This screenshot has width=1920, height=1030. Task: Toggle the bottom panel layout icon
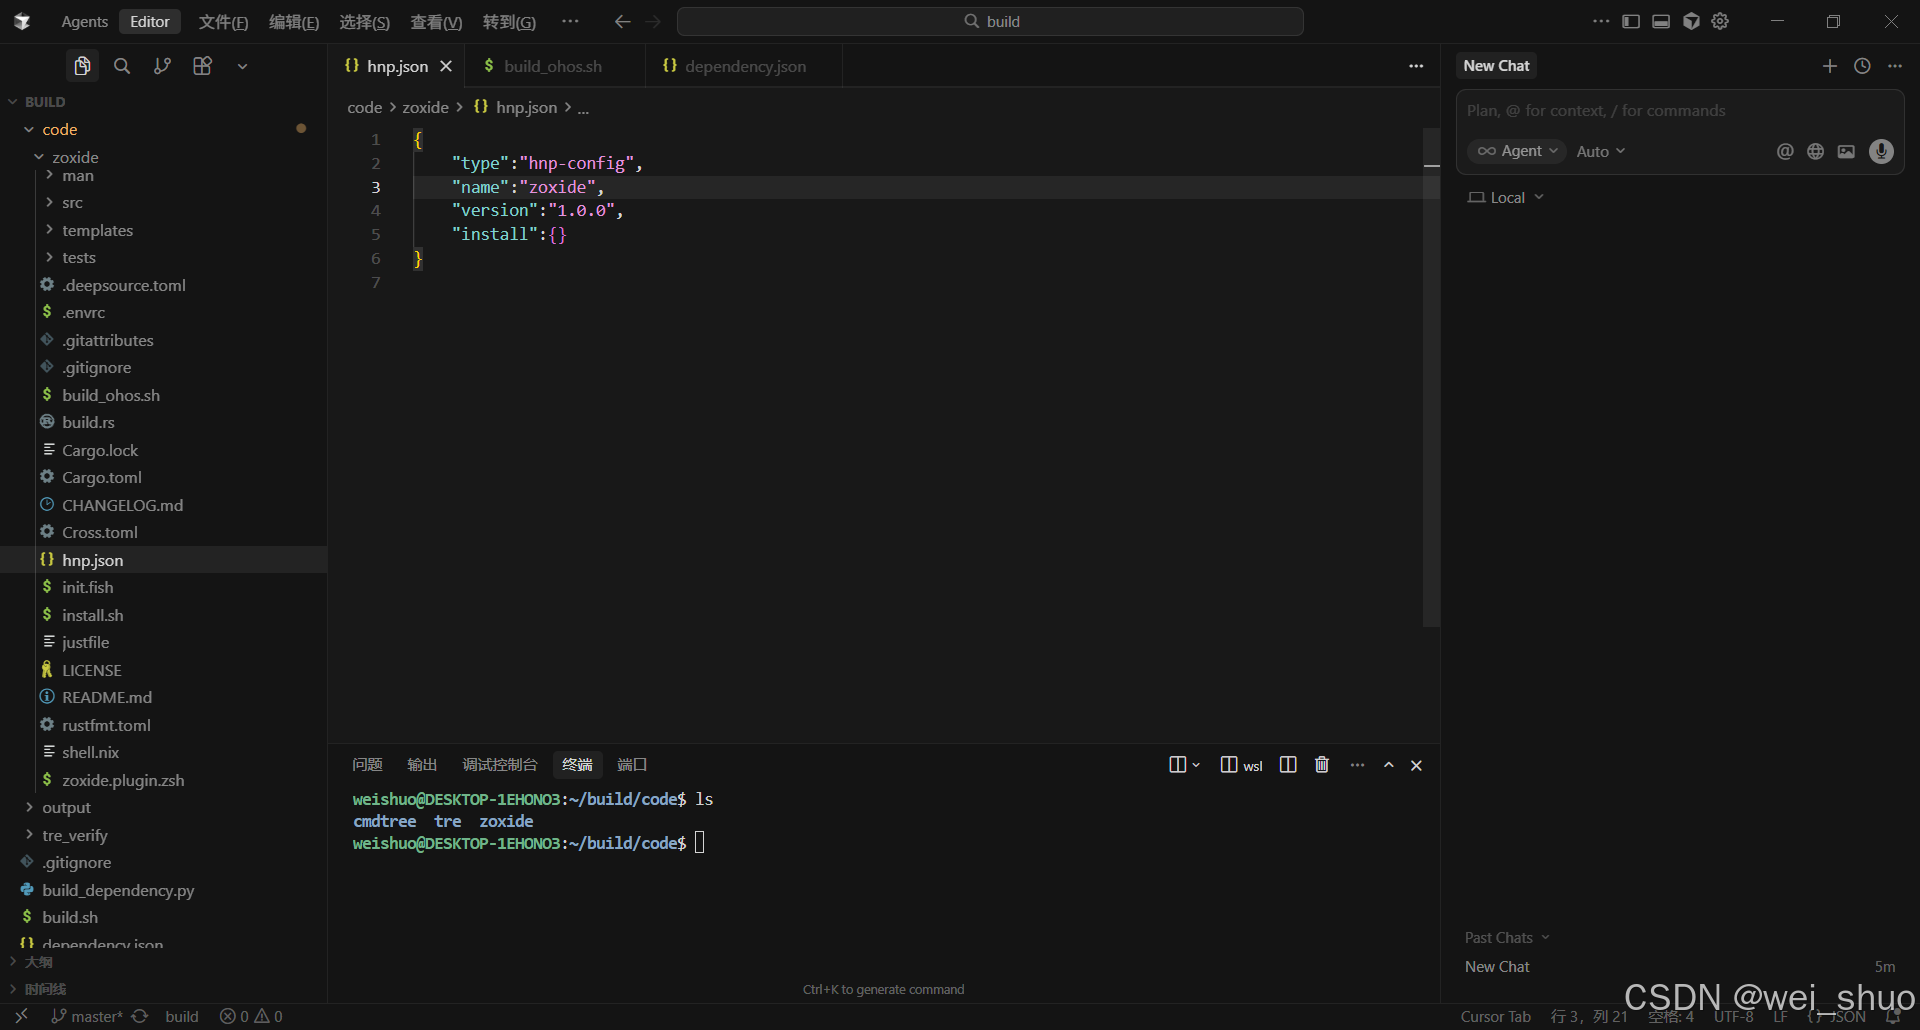tap(1661, 21)
